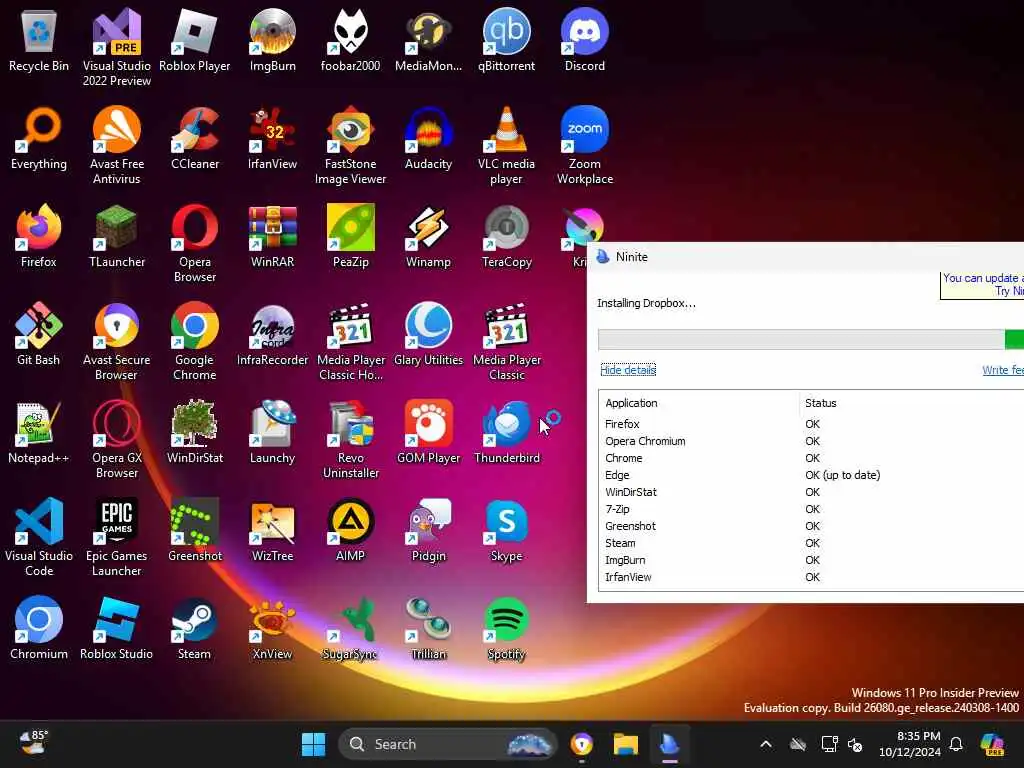1024x768 pixels.
Task: Select the IrfanView desktop icon
Action: pyautogui.click(x=272, y=138)
